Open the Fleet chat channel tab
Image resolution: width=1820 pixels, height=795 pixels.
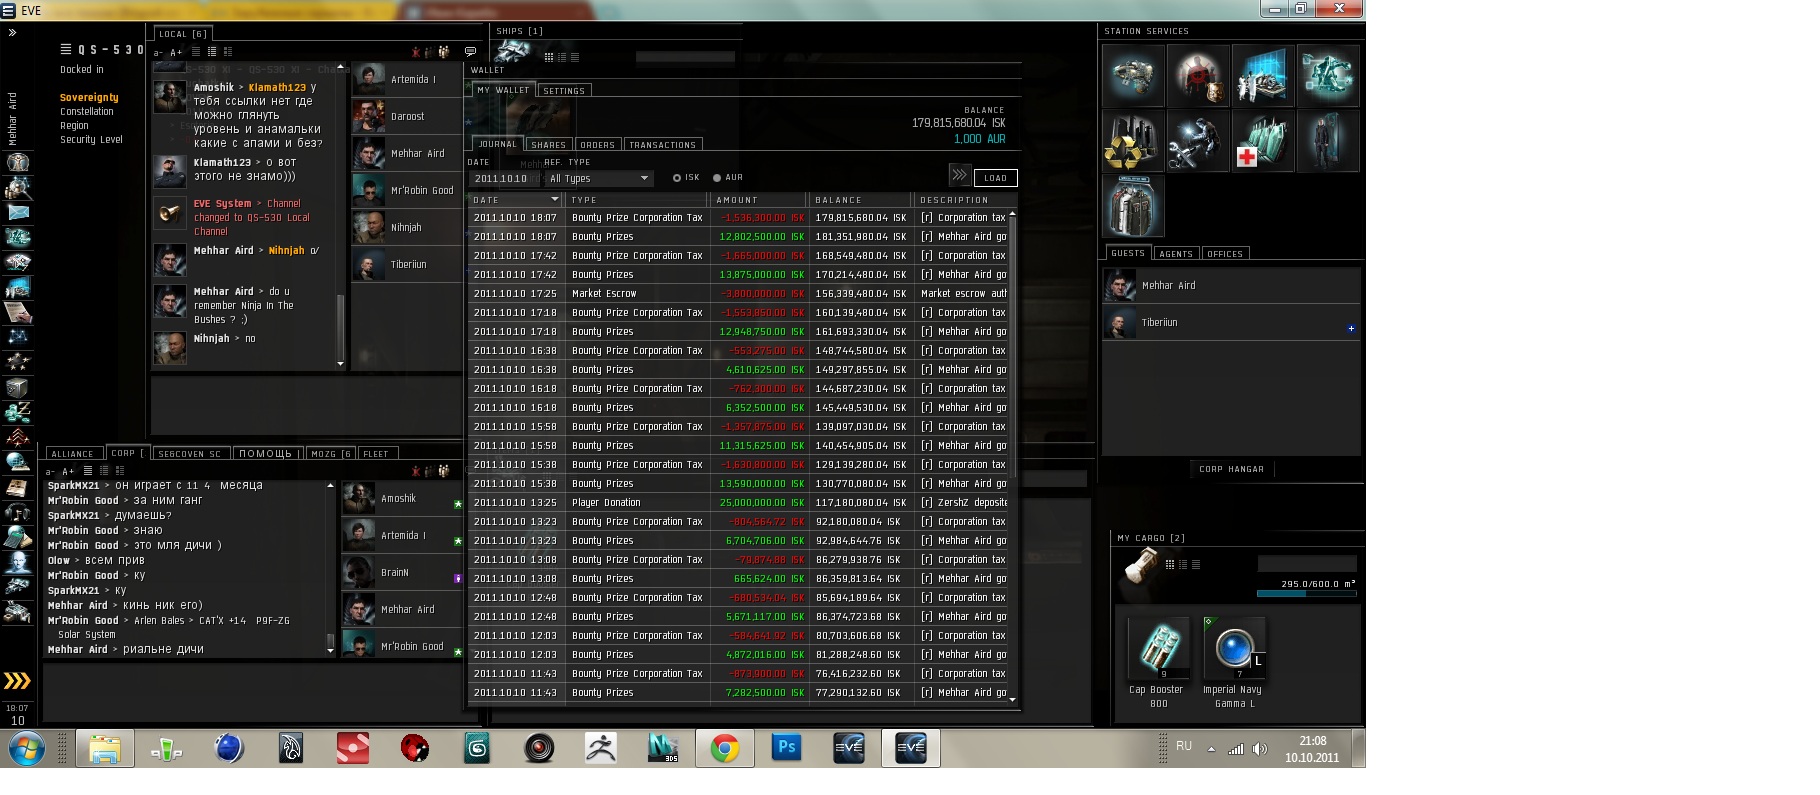click(x=376, y=454)
